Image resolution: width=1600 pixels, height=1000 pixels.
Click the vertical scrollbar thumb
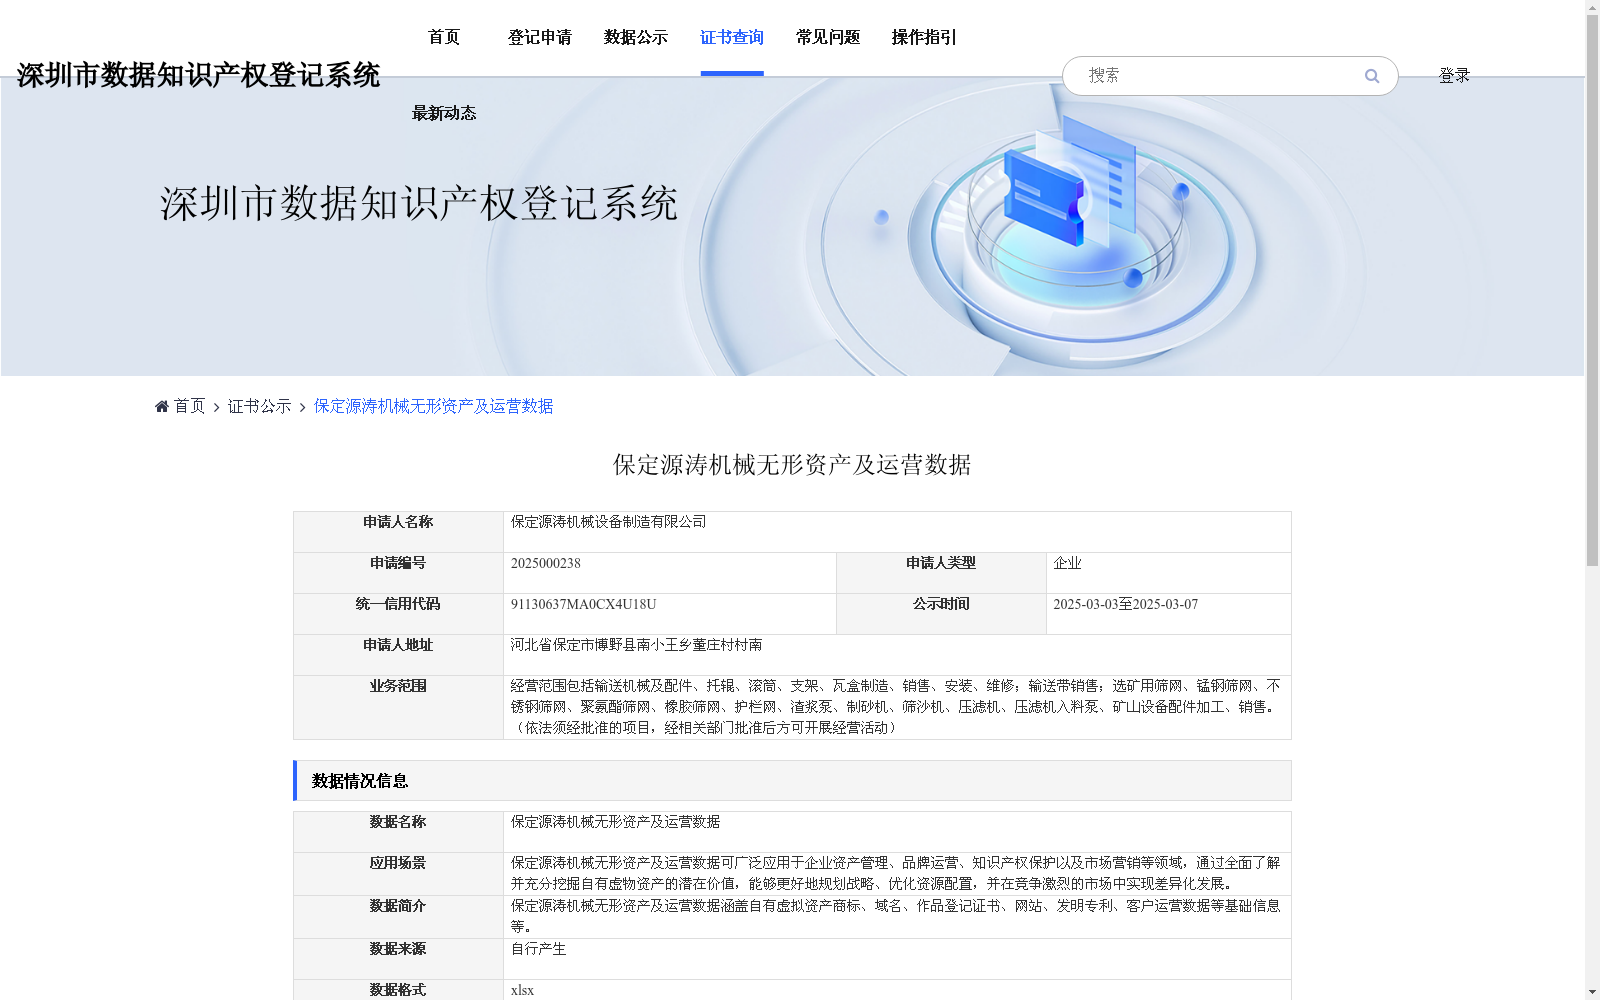click(x=1592, y=291)
